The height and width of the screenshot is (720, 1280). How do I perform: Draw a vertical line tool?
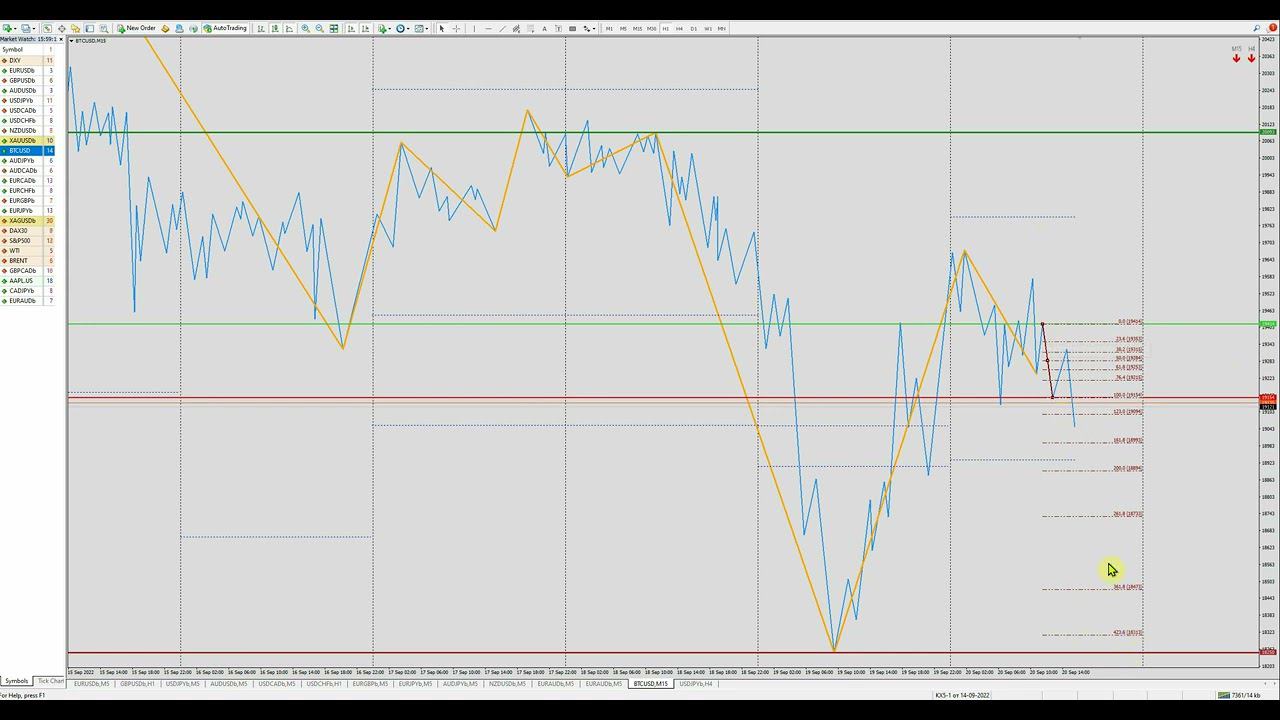click(x=475, y=28)
